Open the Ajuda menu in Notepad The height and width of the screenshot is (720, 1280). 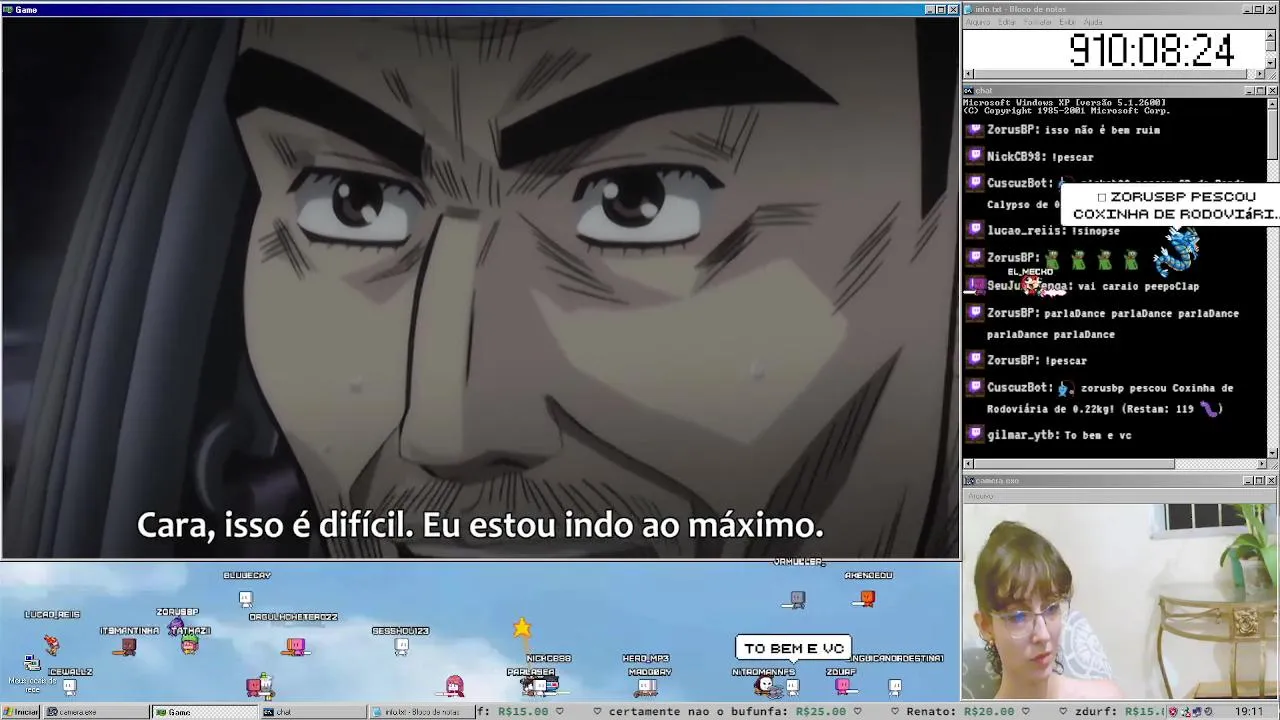point(1093,22)
